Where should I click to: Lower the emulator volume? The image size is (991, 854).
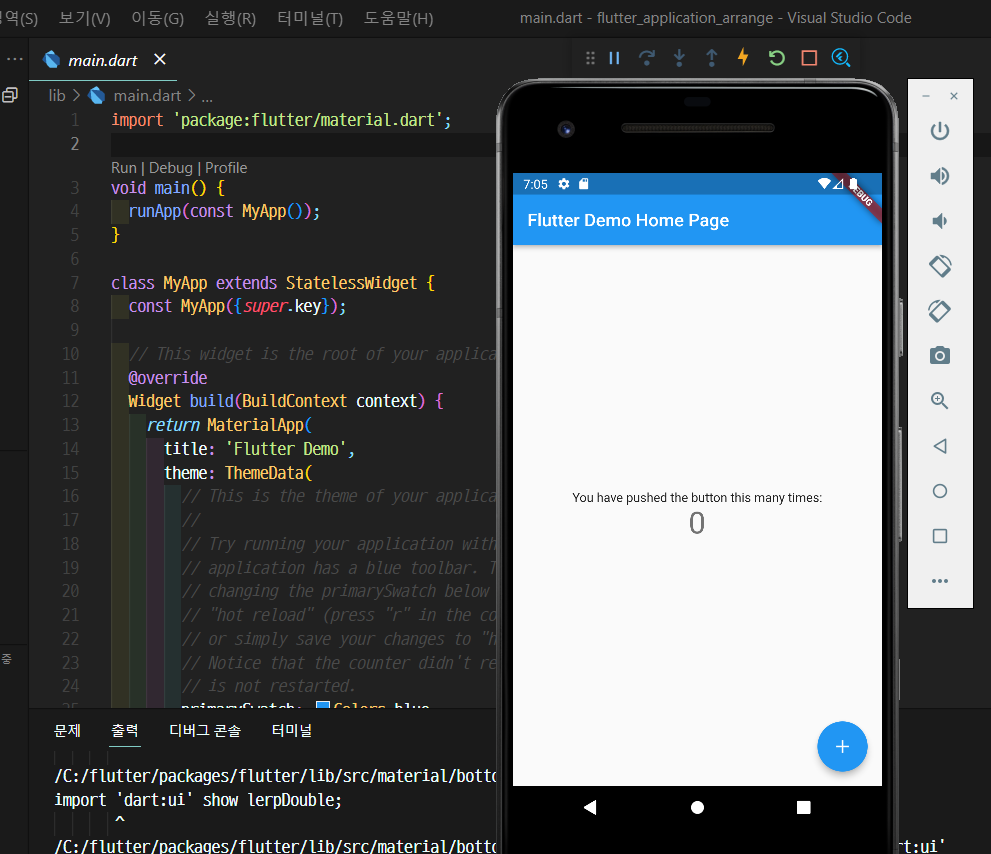click(940, 221)
